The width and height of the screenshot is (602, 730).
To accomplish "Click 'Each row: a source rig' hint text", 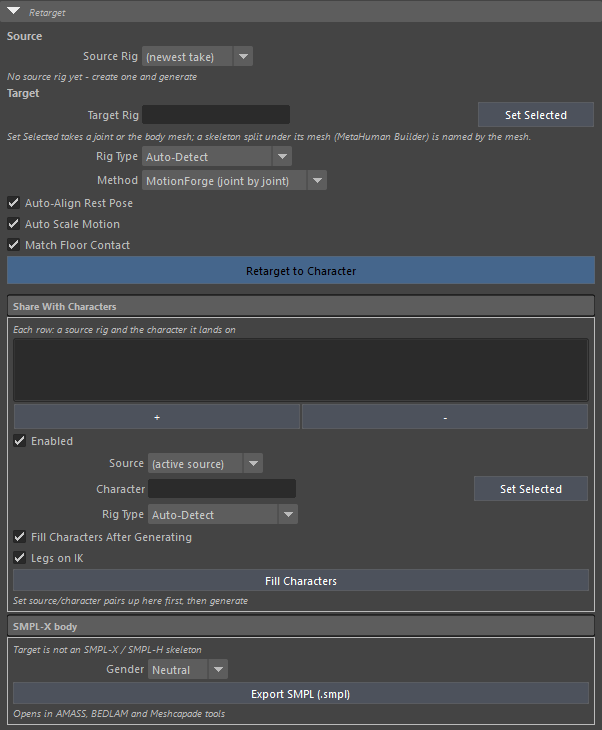I will tap(124, 330).
